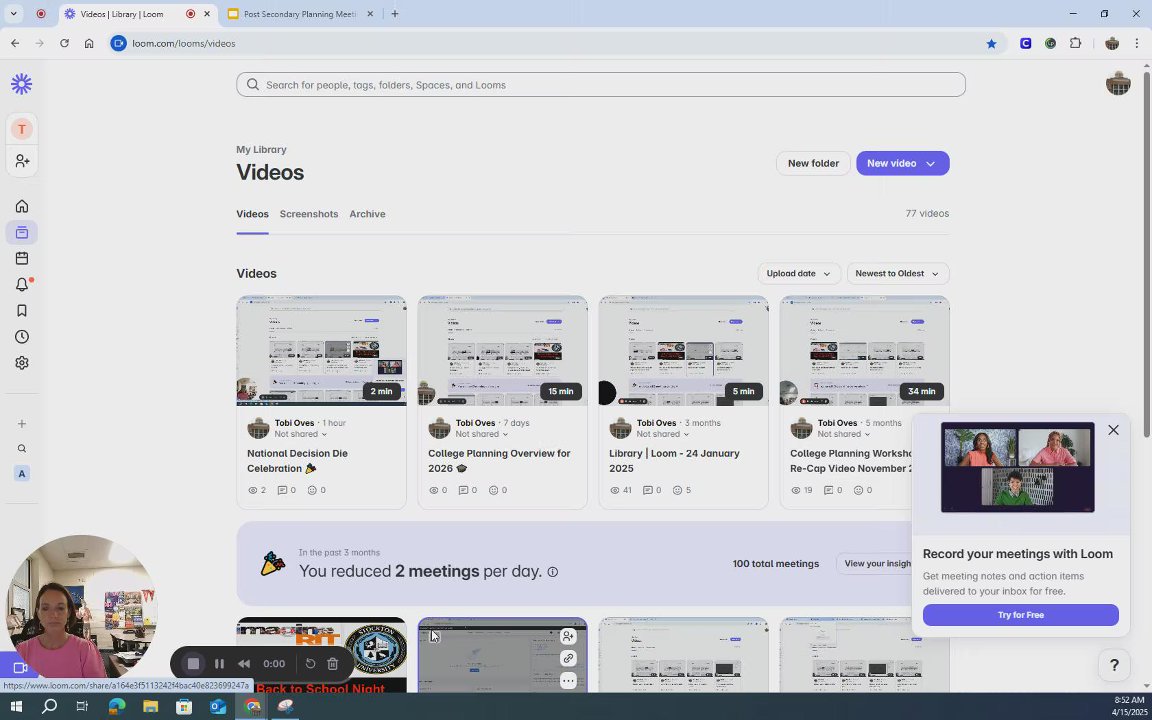This screenshot has height=720, width=1152.
Task: Open Outlook from taskbar
Action: click(218, 707)
